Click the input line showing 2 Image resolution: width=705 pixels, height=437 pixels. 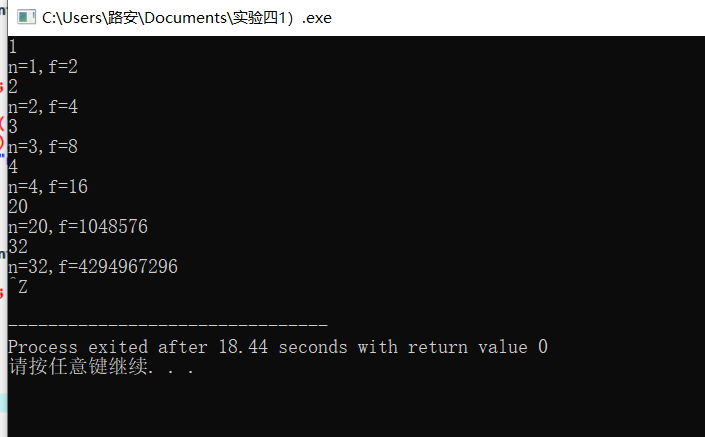pyautogui.click(x=13, y=87)
